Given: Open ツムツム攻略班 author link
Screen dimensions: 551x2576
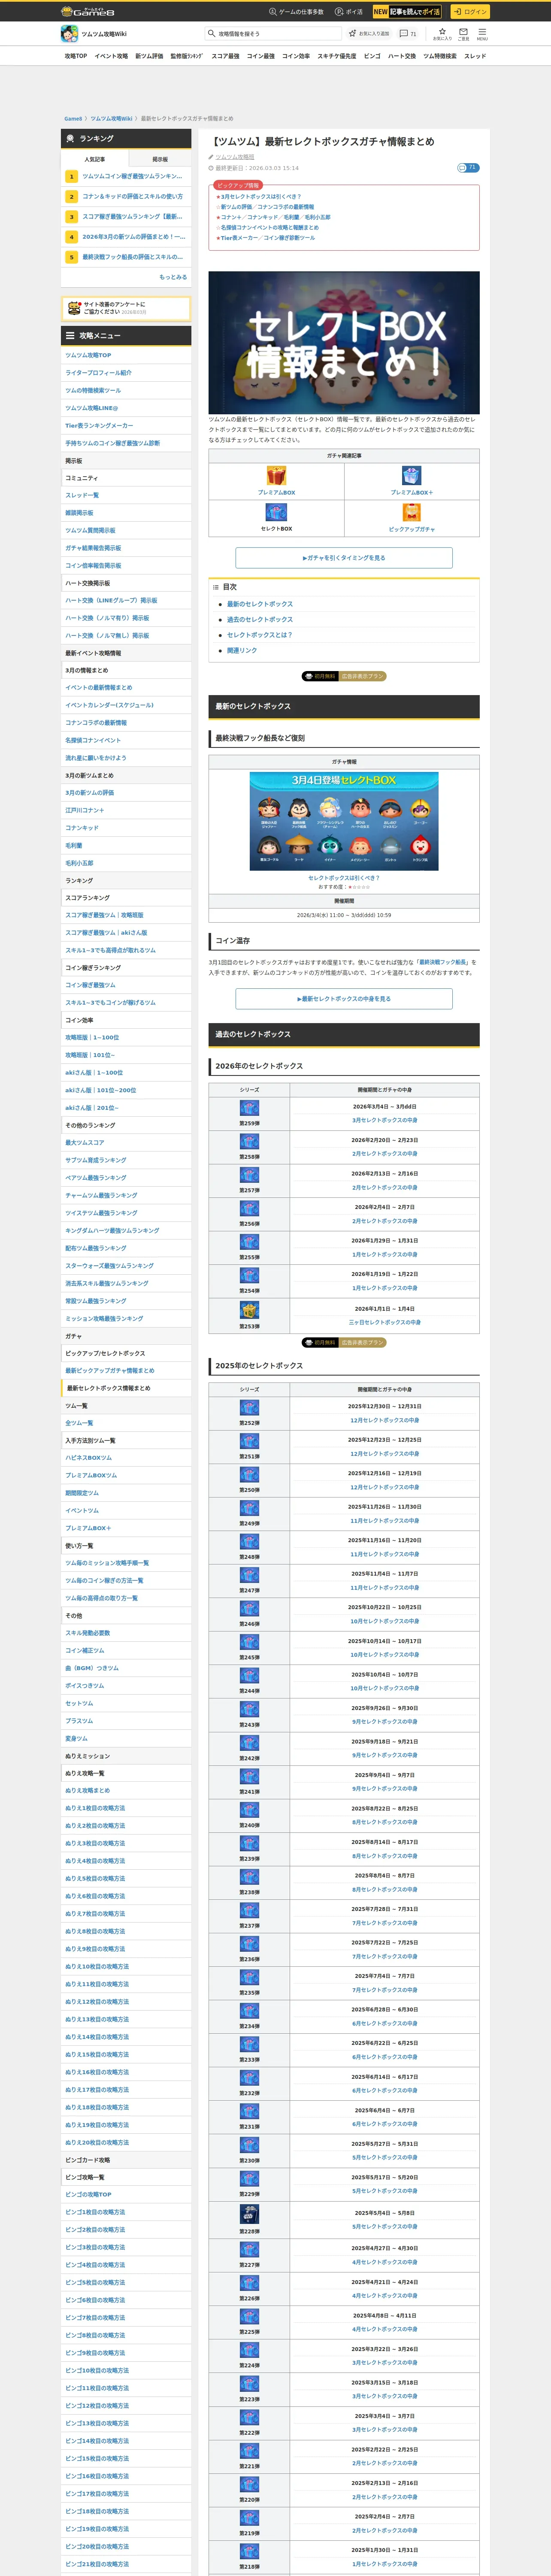Looking at the screenshot, I should coord(235,157).
